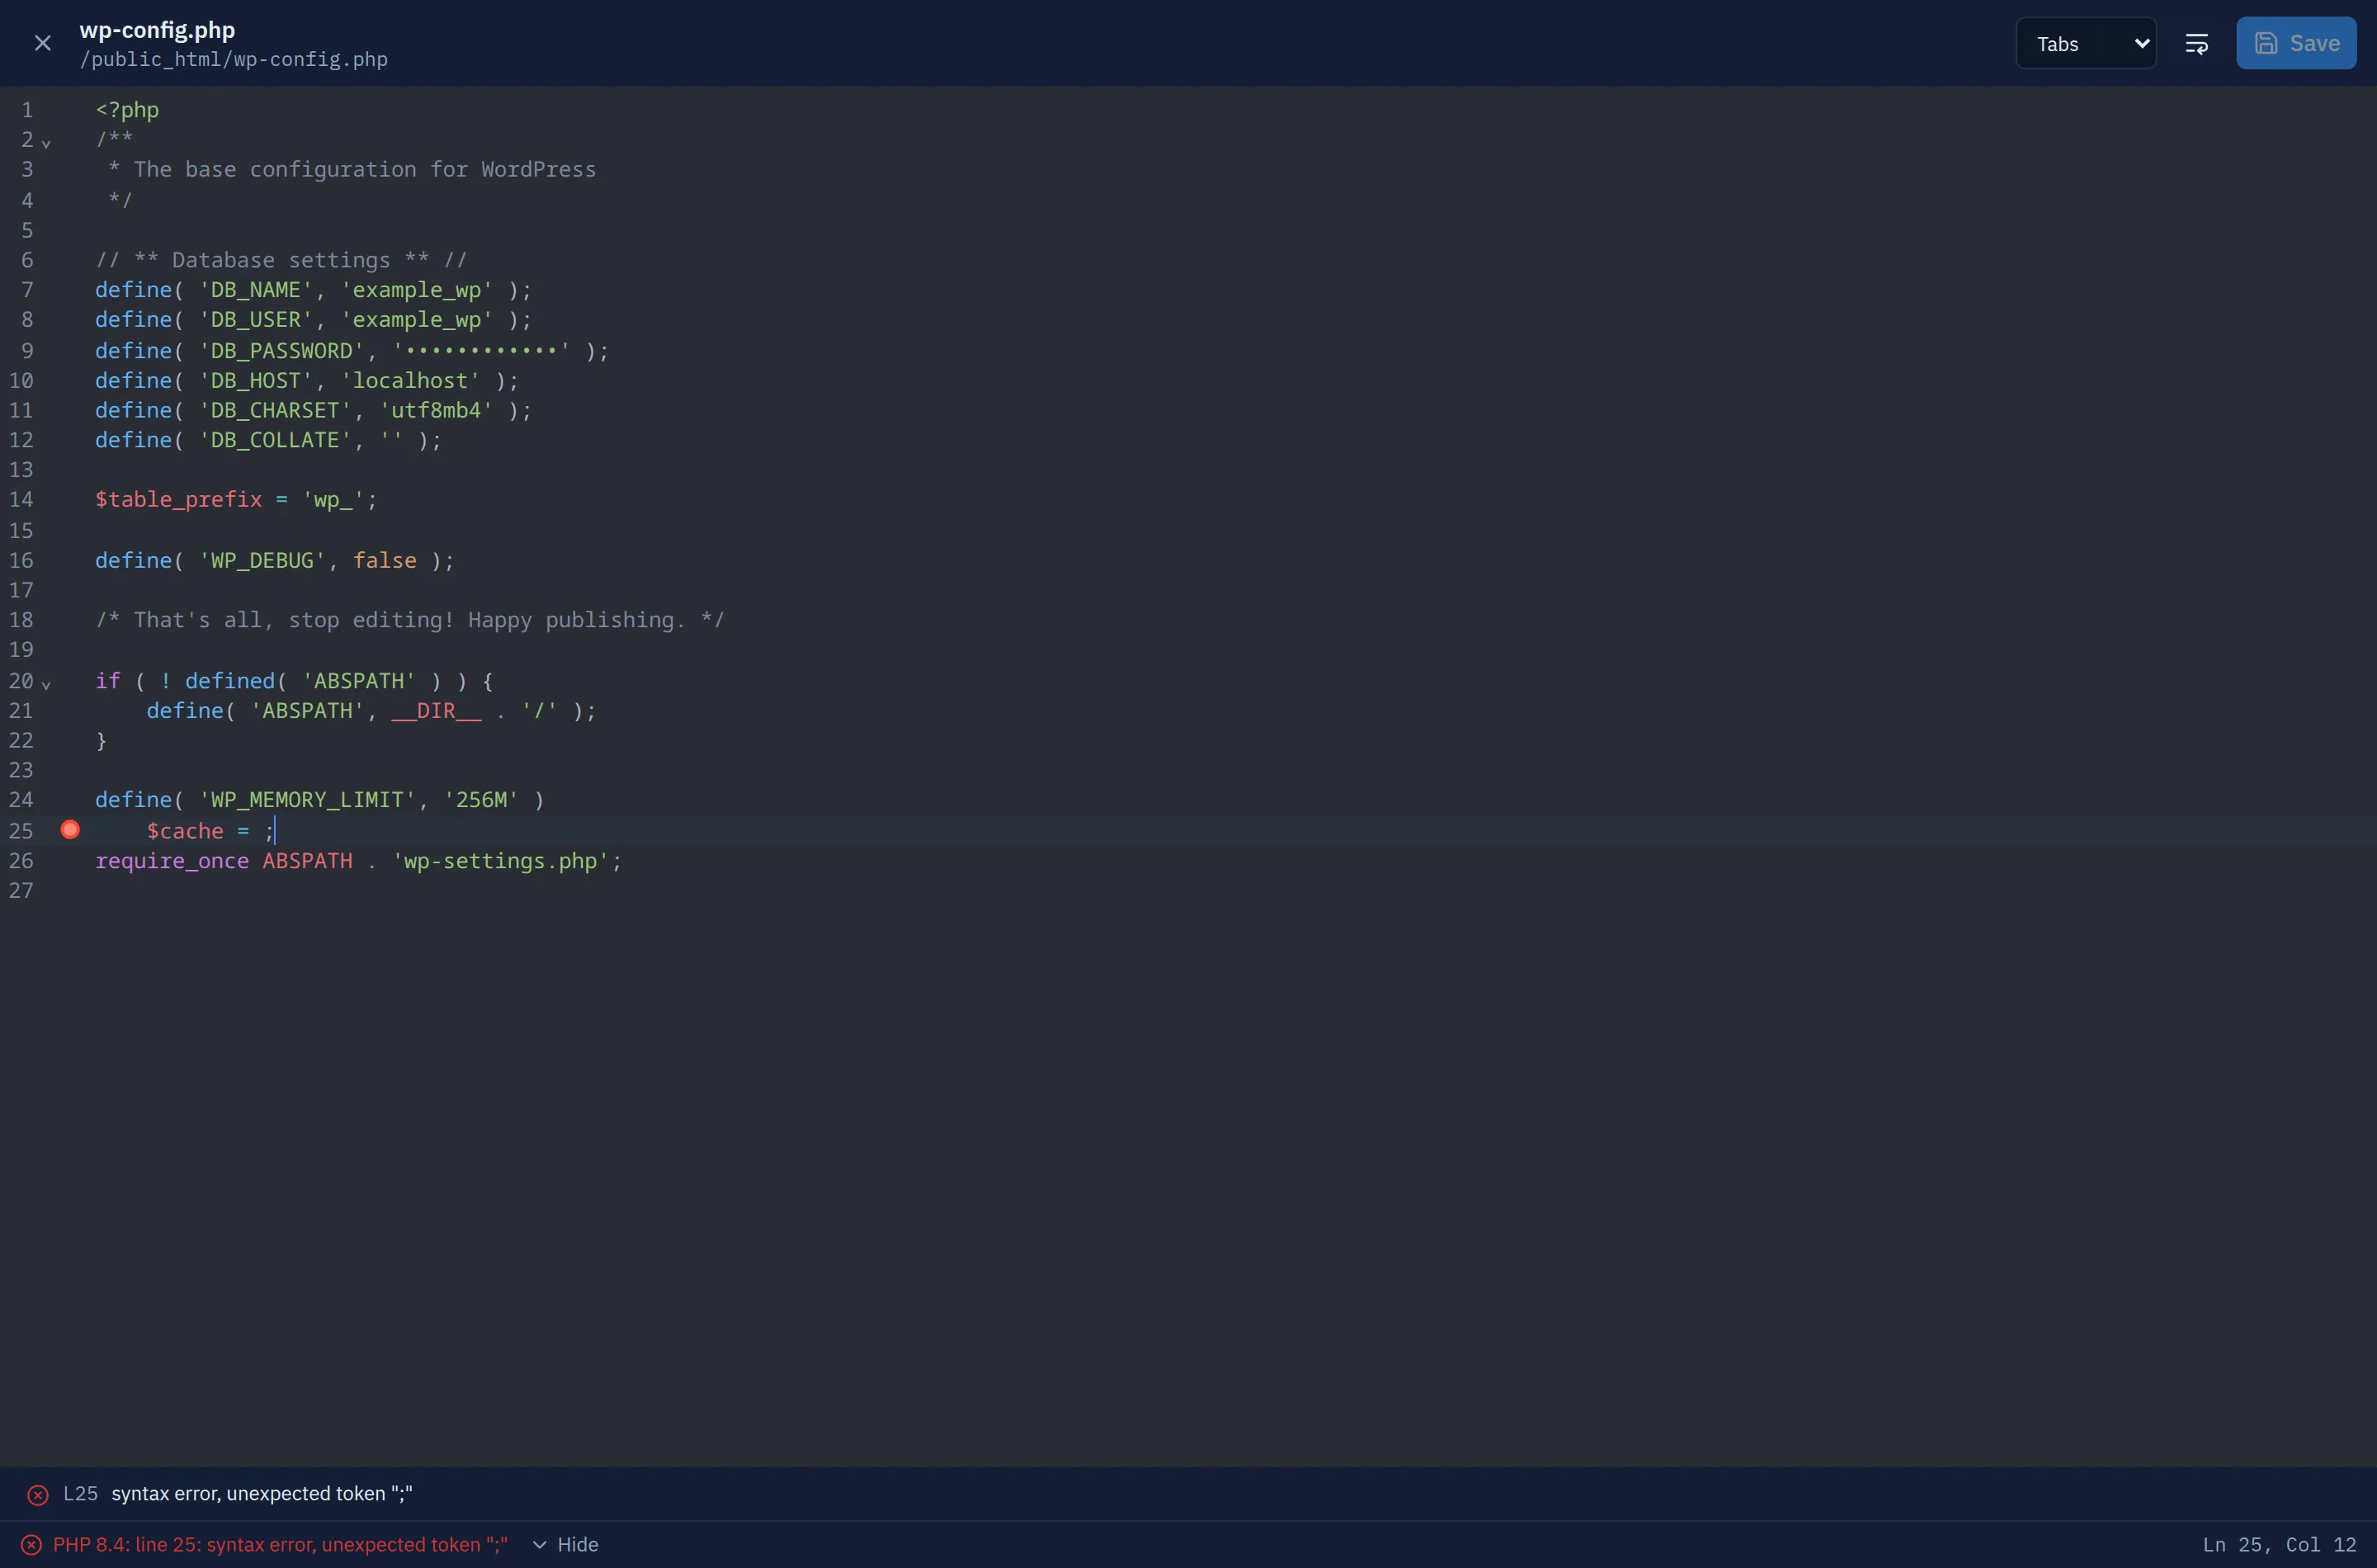Collapse the if block at line 20
2377x1568 pixels.
(46, 684)
